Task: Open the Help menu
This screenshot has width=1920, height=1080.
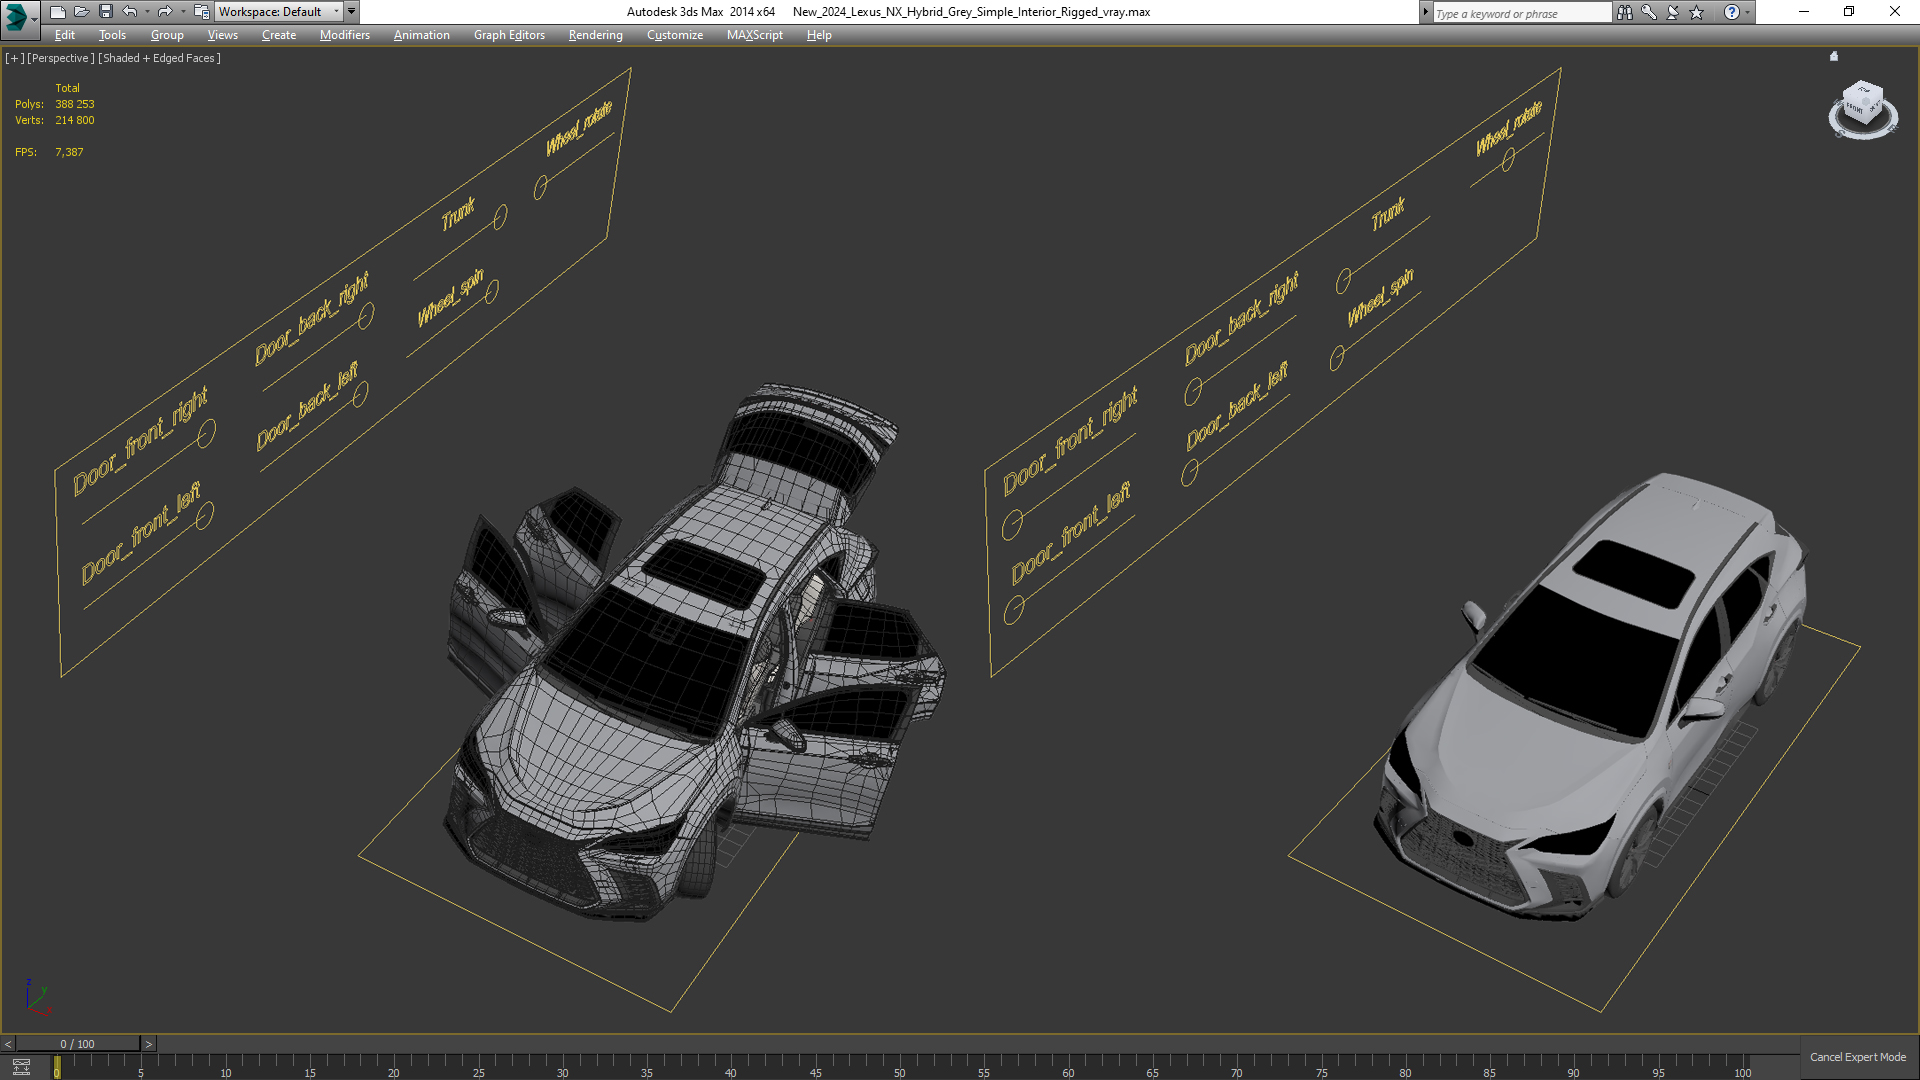Action: [x=819, y=35]
